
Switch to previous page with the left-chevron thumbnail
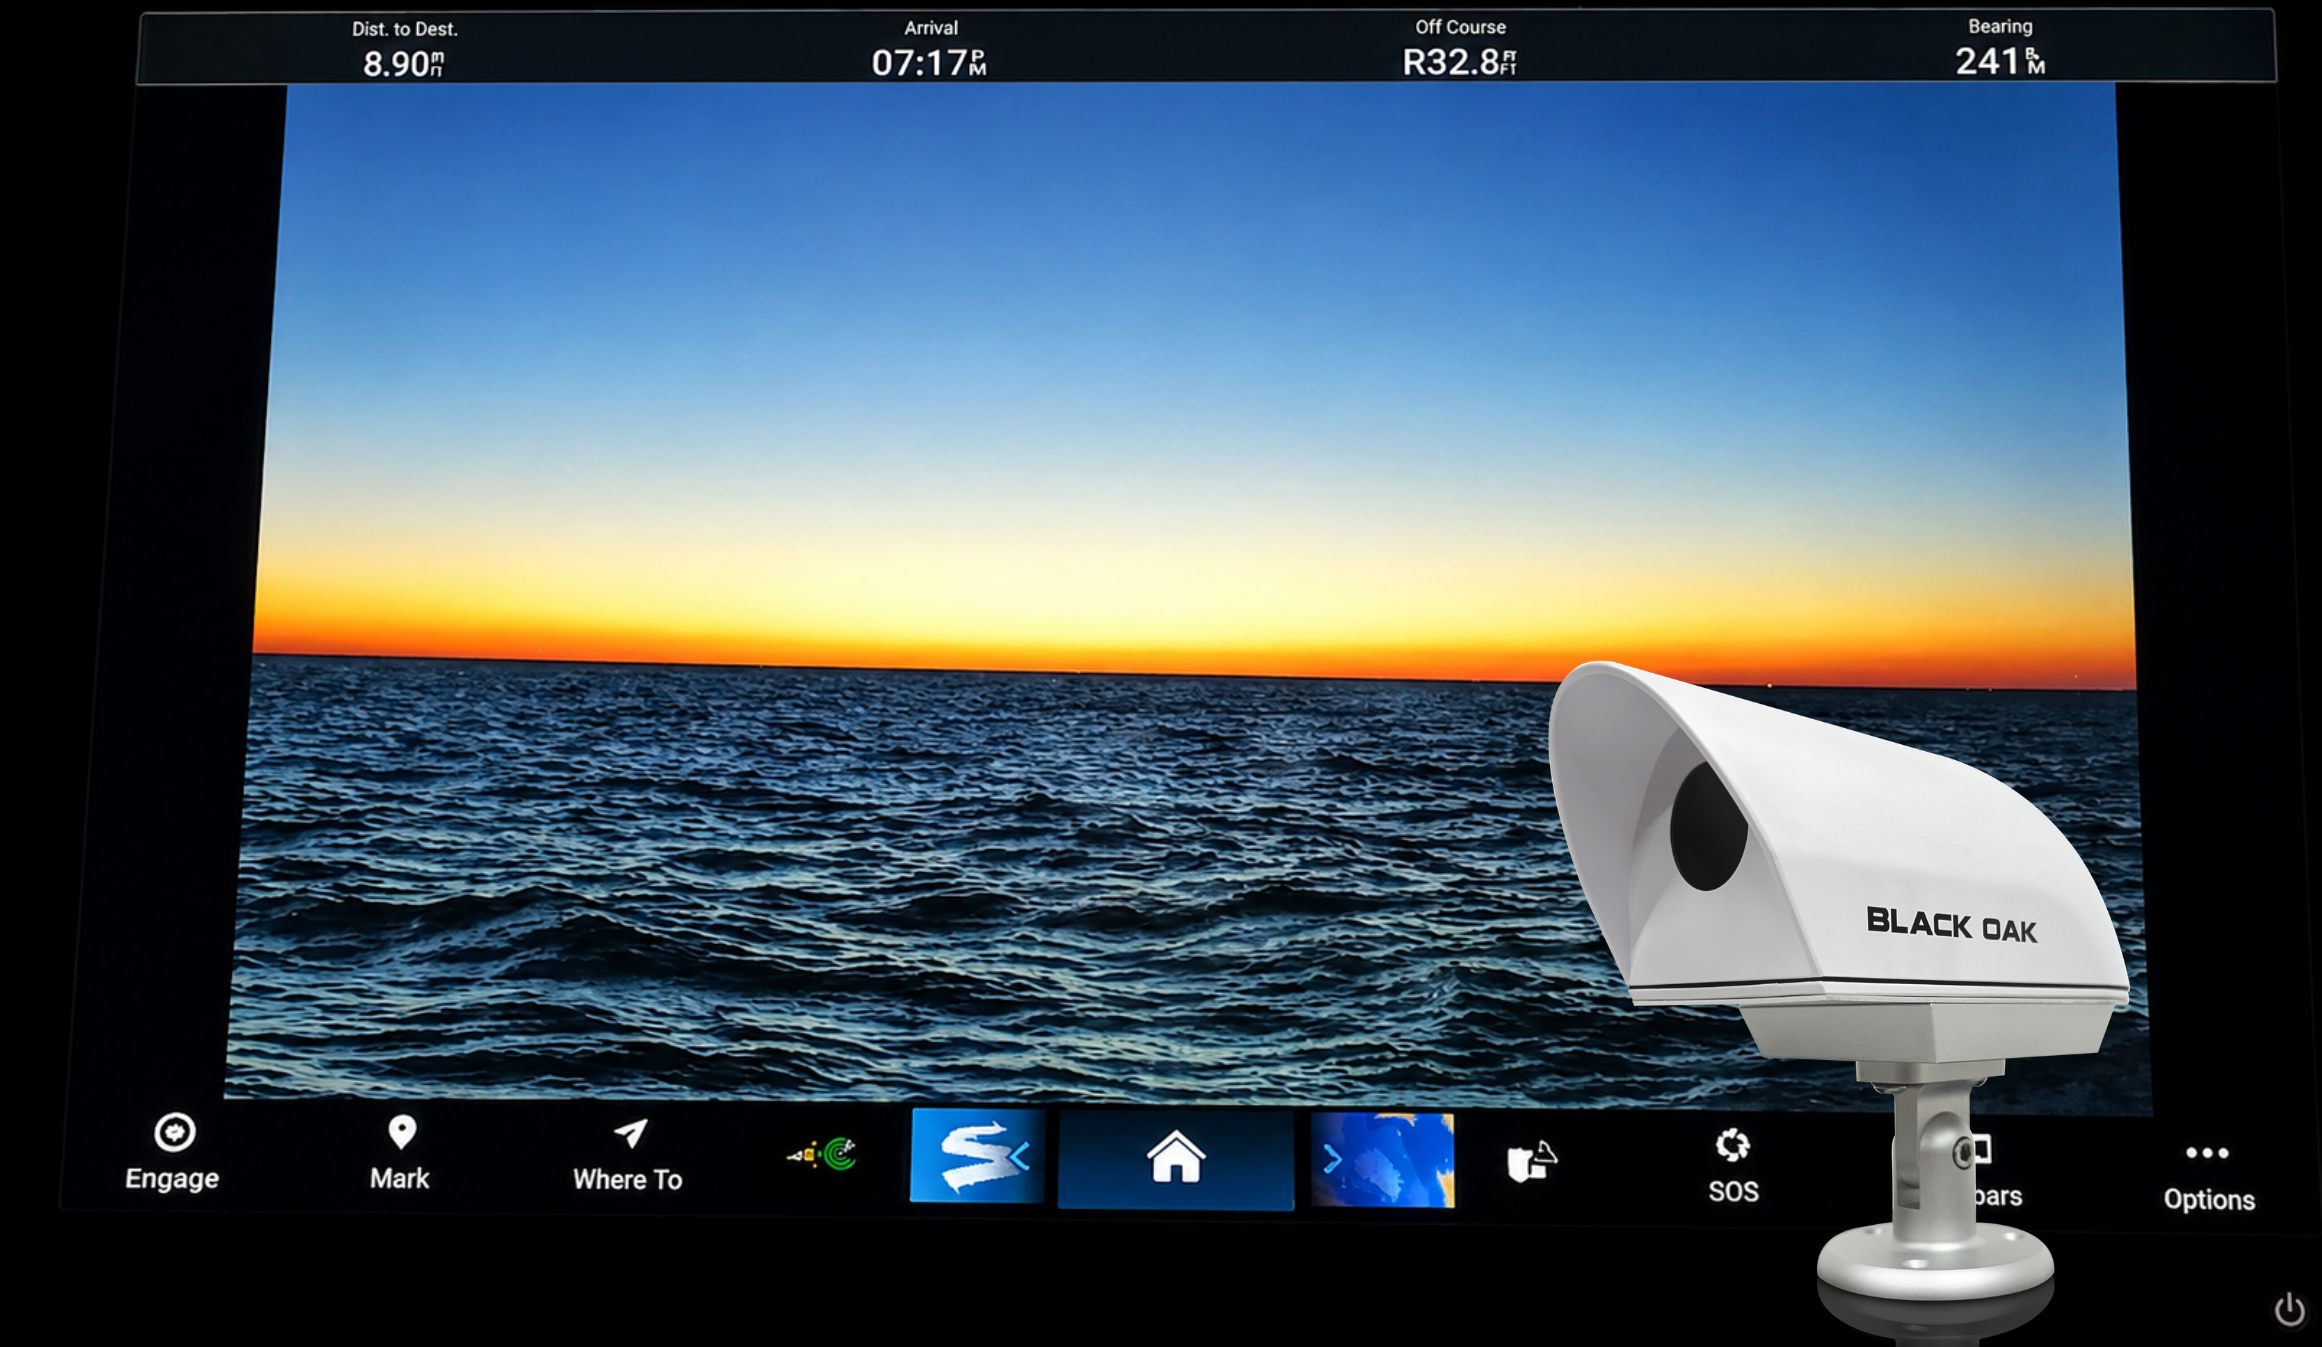coord(977,1155)
